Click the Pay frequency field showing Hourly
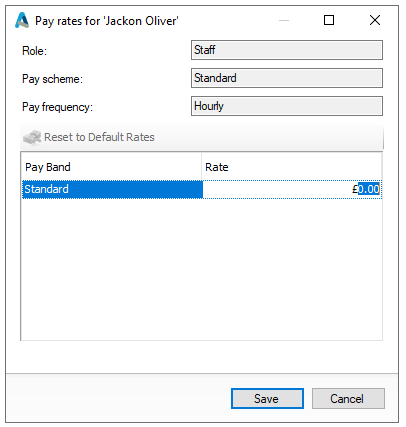This screenshot has height=427, width=406. coord(287,106)
